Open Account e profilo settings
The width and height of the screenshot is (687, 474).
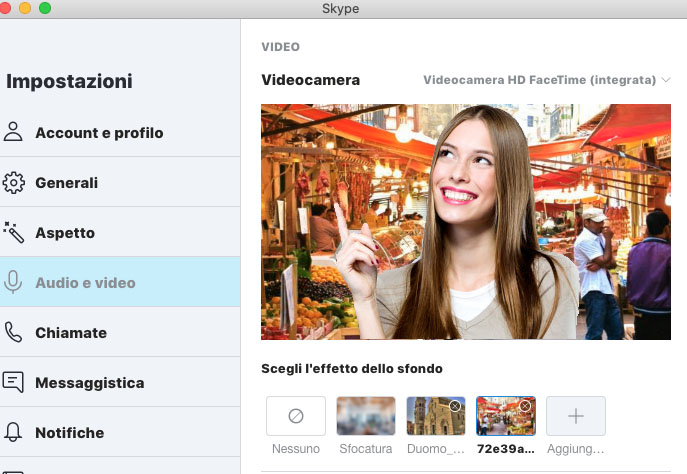[x=120, y=132]
